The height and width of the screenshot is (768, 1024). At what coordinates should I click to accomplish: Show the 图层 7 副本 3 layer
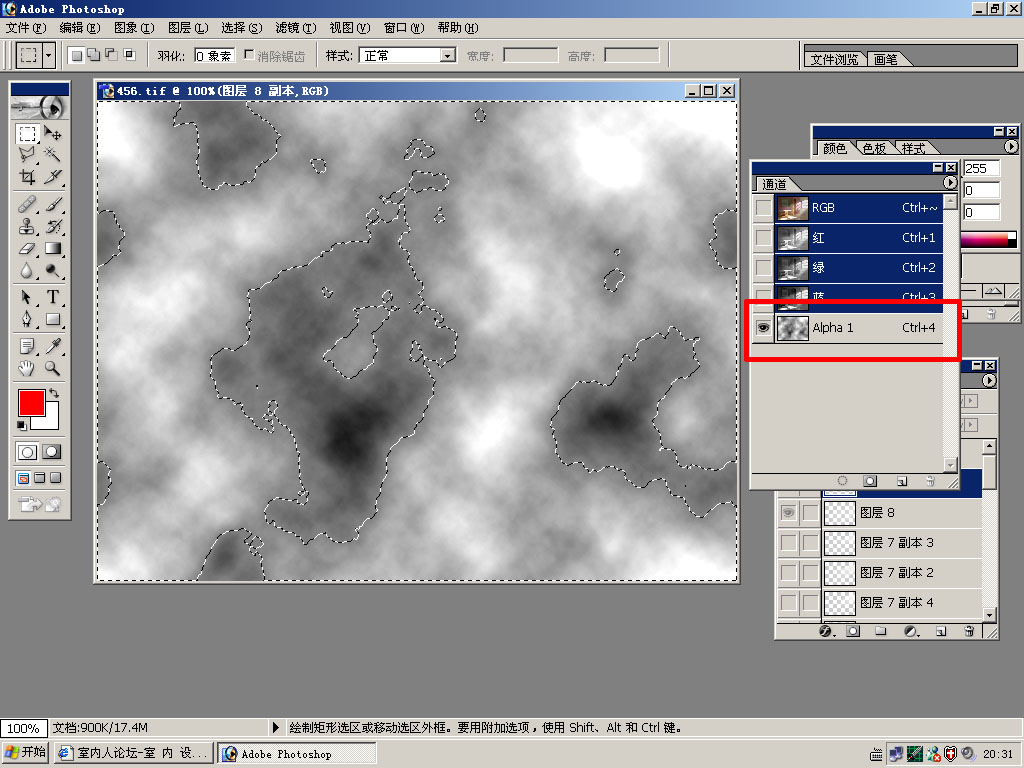pos(789,543)
